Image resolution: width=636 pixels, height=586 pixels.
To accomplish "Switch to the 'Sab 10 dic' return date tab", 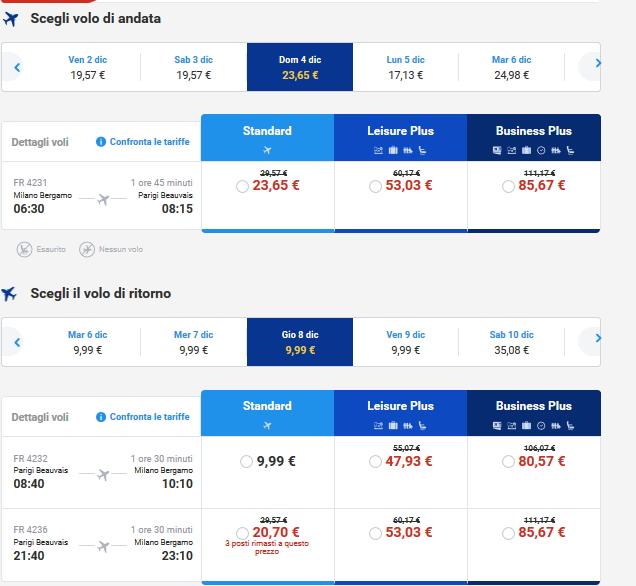I will point(511,342).
